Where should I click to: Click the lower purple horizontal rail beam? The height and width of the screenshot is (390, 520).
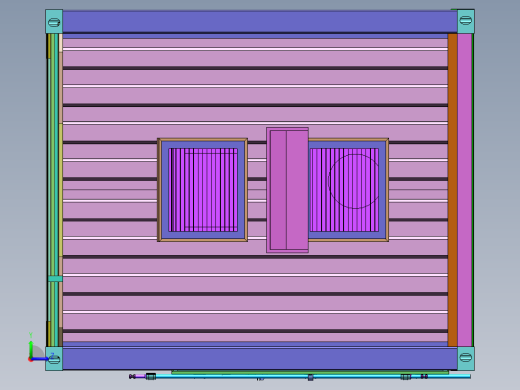(260, 359)
